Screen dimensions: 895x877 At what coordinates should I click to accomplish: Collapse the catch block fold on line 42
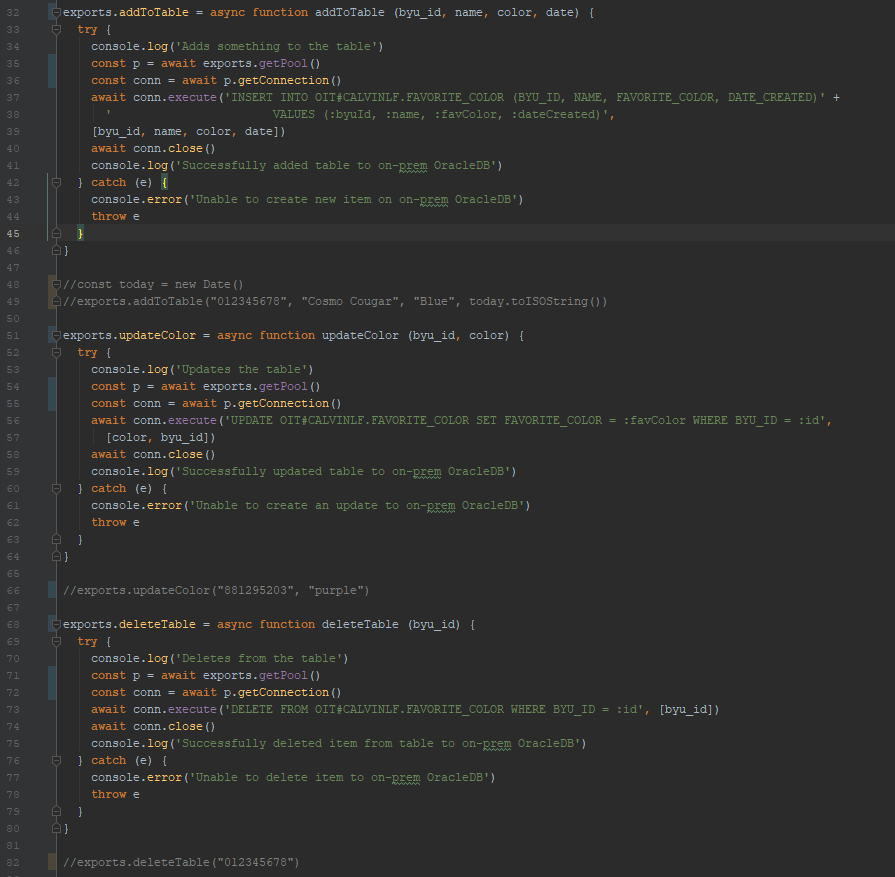click(56, 182)
